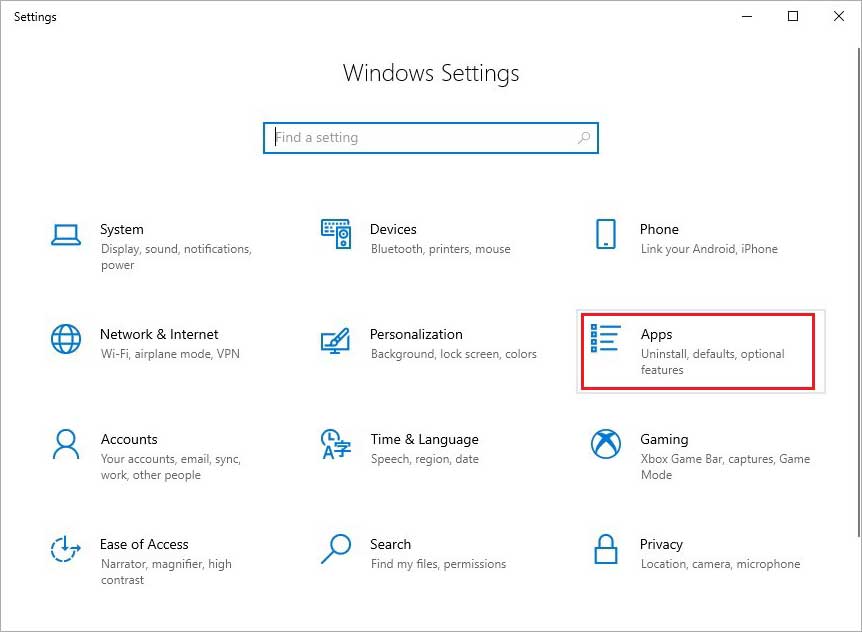This screenshot has width=862, height=632.
Task: Click 'Bluetooth, printers, mouse' description
Action: point(440,249)
